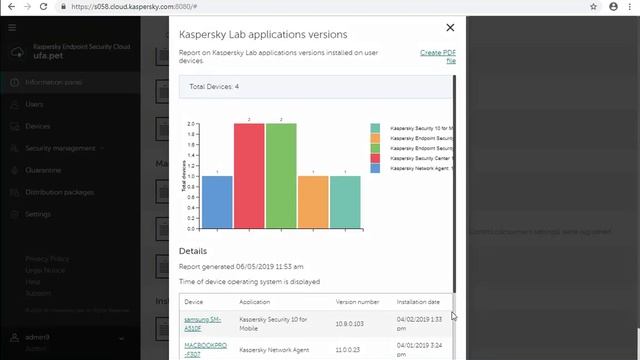
Task: Bookmark this page with the star icon
Action: [x=593, y=7]
